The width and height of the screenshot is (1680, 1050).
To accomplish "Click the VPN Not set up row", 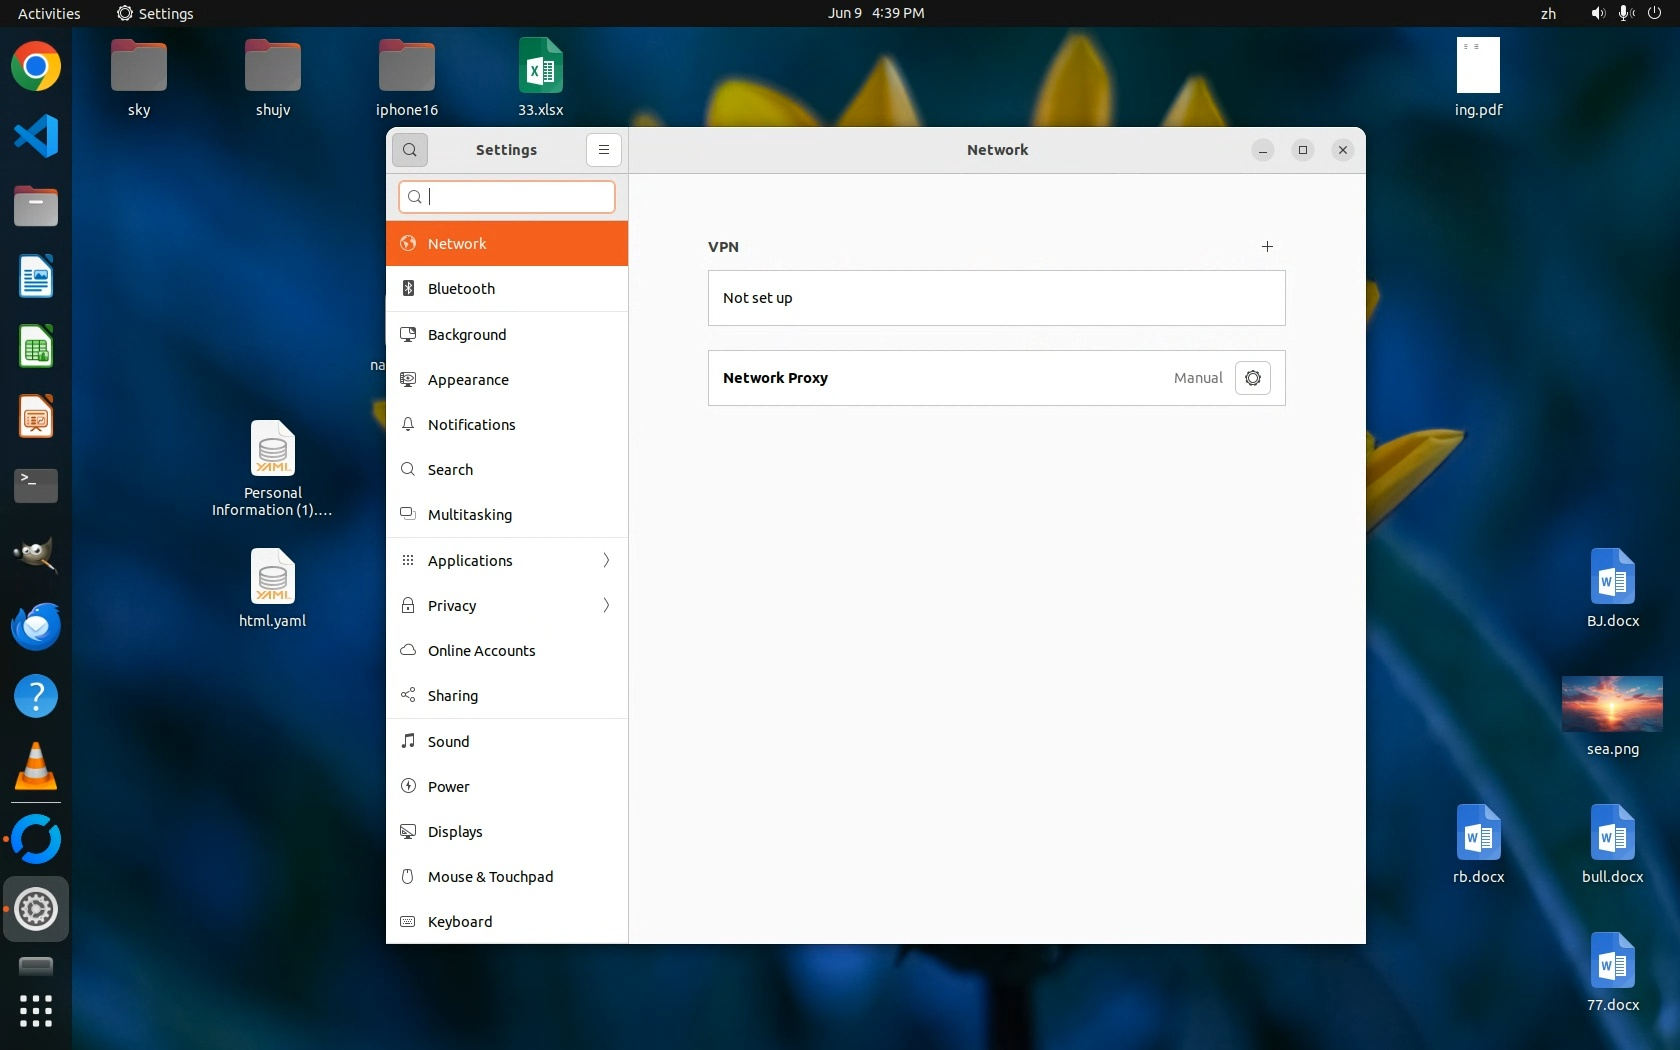I will [996, 298].
